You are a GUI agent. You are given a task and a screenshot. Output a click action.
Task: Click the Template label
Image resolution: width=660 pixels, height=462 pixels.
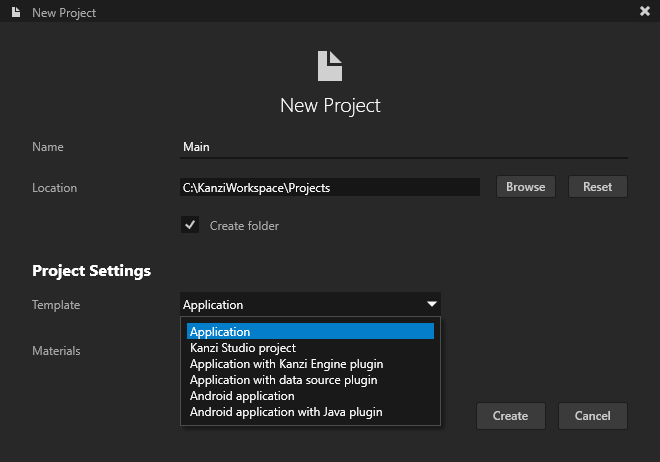pos(56,305)
